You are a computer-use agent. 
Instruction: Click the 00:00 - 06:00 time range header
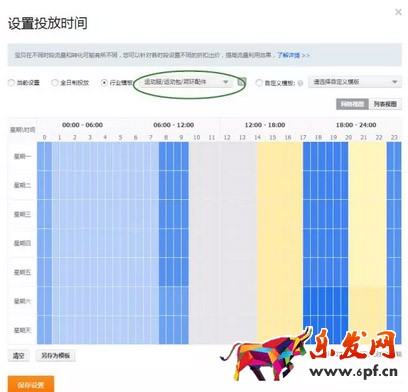point(82,125)
